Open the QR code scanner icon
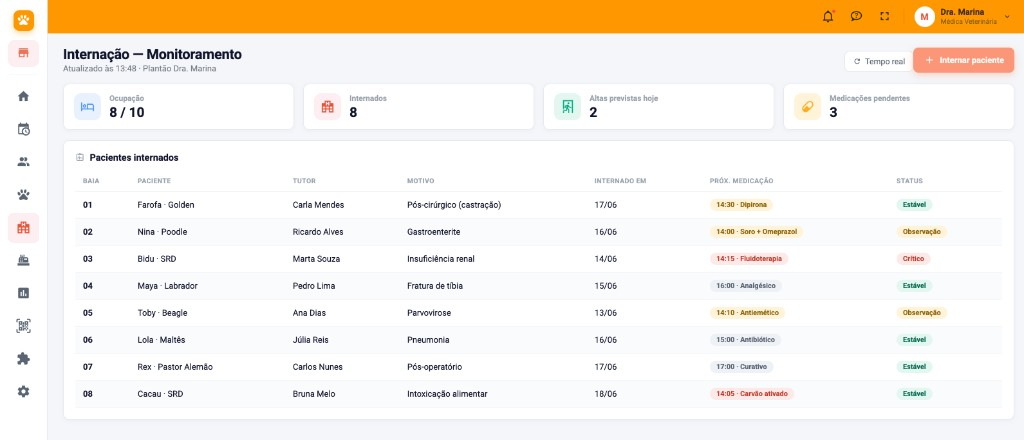 pyautogui.click(x=24, y=326)
